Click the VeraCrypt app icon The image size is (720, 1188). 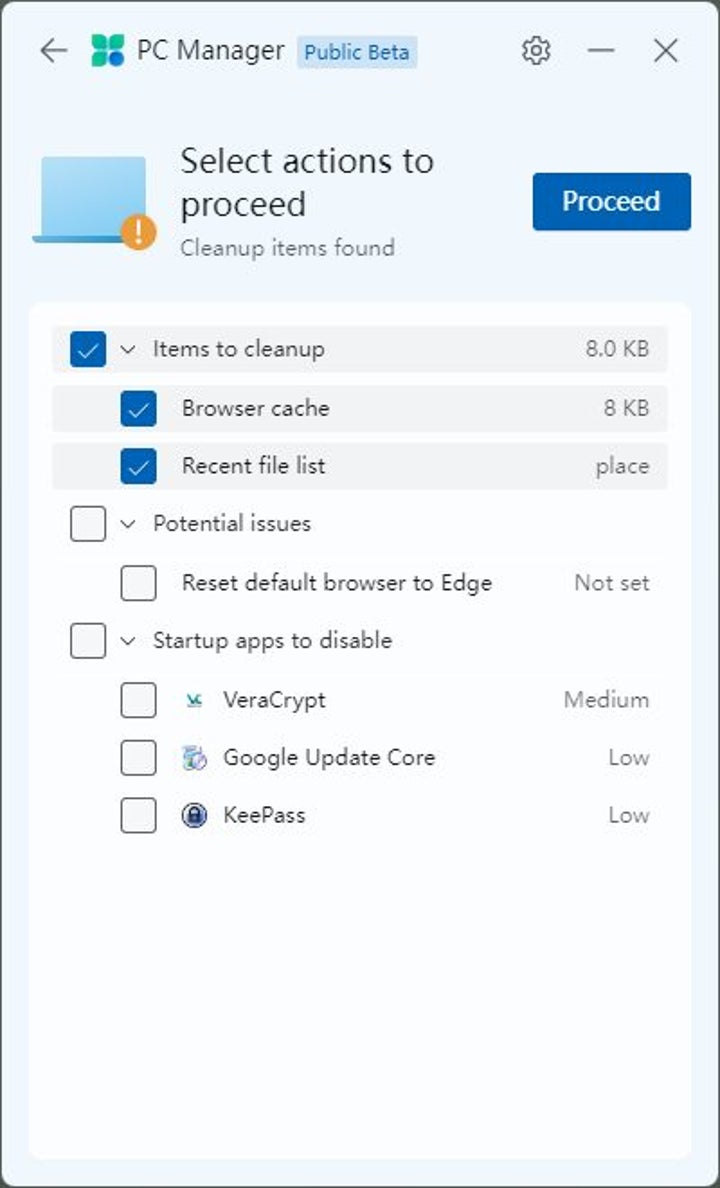click(x=194, y=700)
